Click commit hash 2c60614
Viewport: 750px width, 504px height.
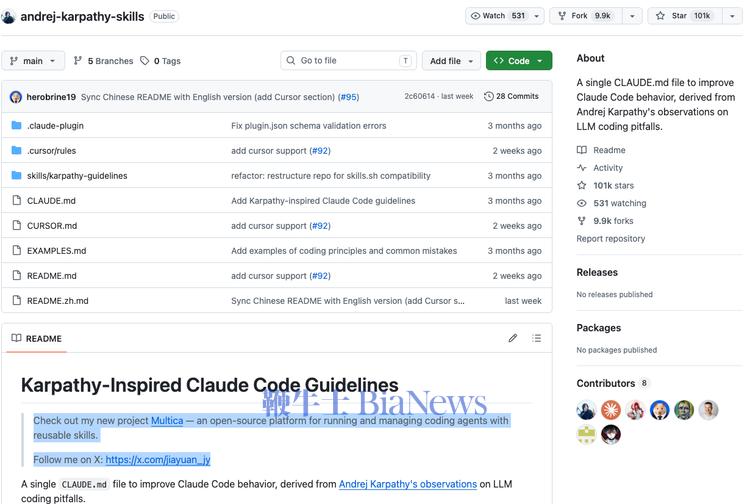pyautogui.click(x=419, y=96)
